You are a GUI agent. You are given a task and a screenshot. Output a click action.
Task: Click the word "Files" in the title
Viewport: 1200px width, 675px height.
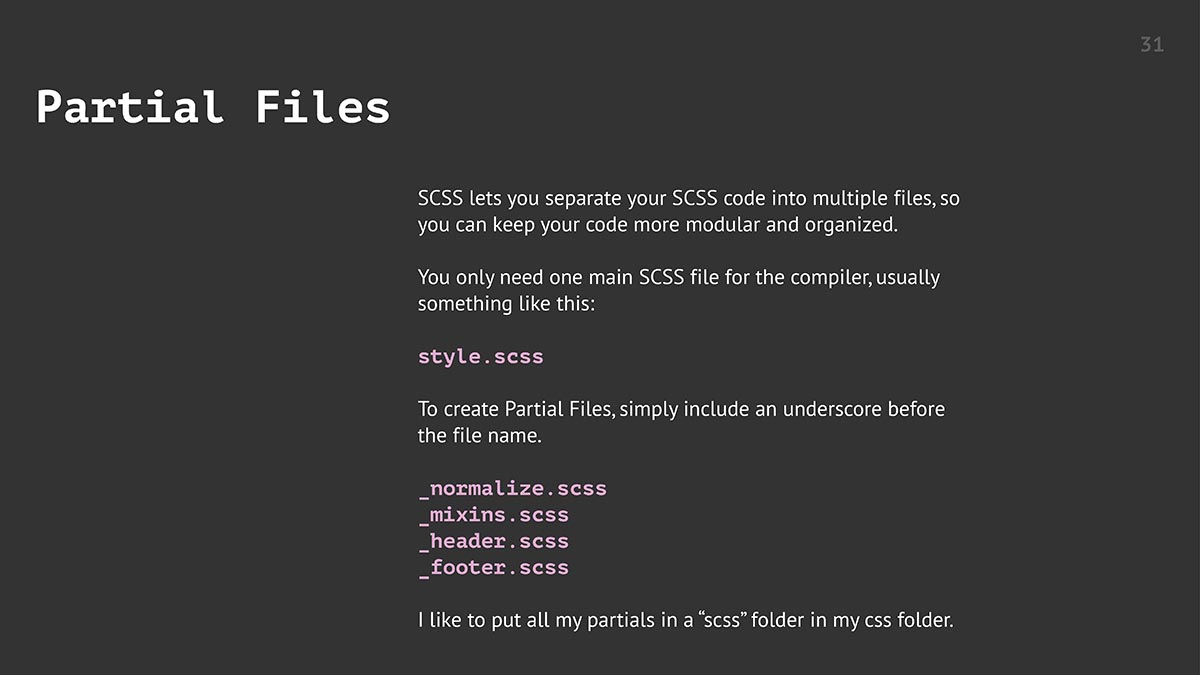click(323, 107)
